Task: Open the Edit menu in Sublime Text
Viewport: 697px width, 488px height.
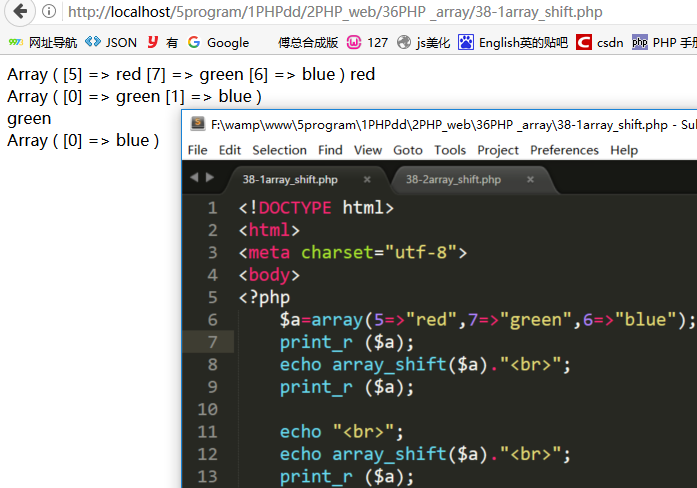Action: 230,150
